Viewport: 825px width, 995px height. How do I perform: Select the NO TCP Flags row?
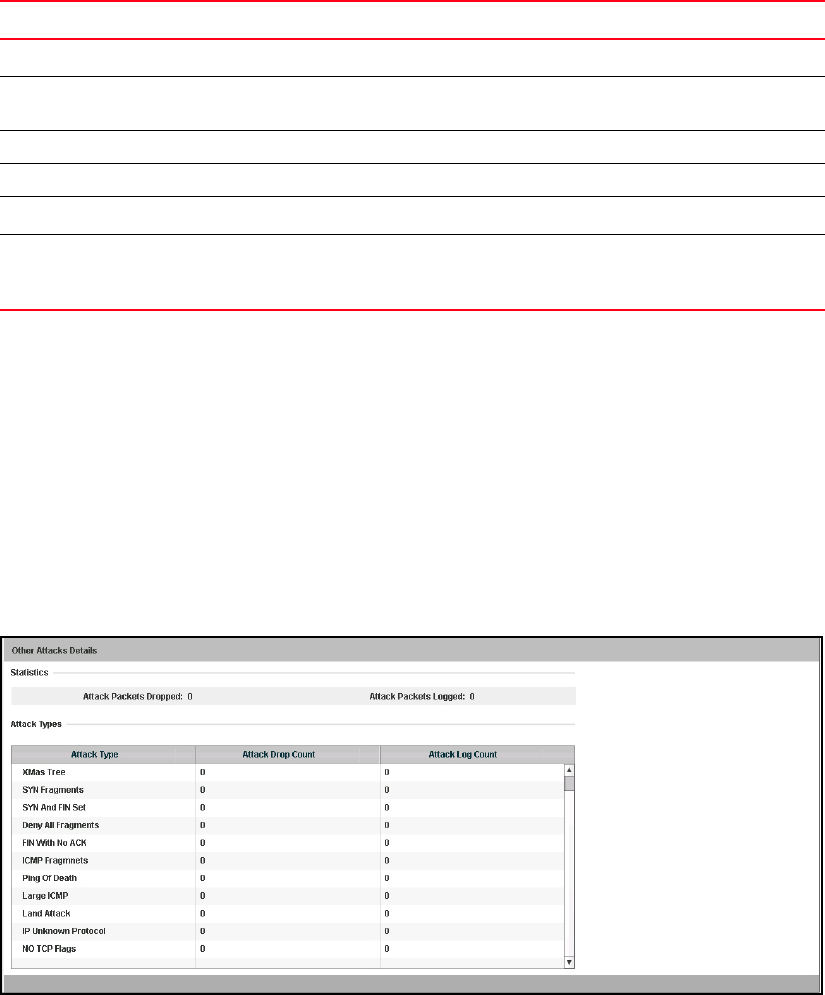tap(287, 949)
